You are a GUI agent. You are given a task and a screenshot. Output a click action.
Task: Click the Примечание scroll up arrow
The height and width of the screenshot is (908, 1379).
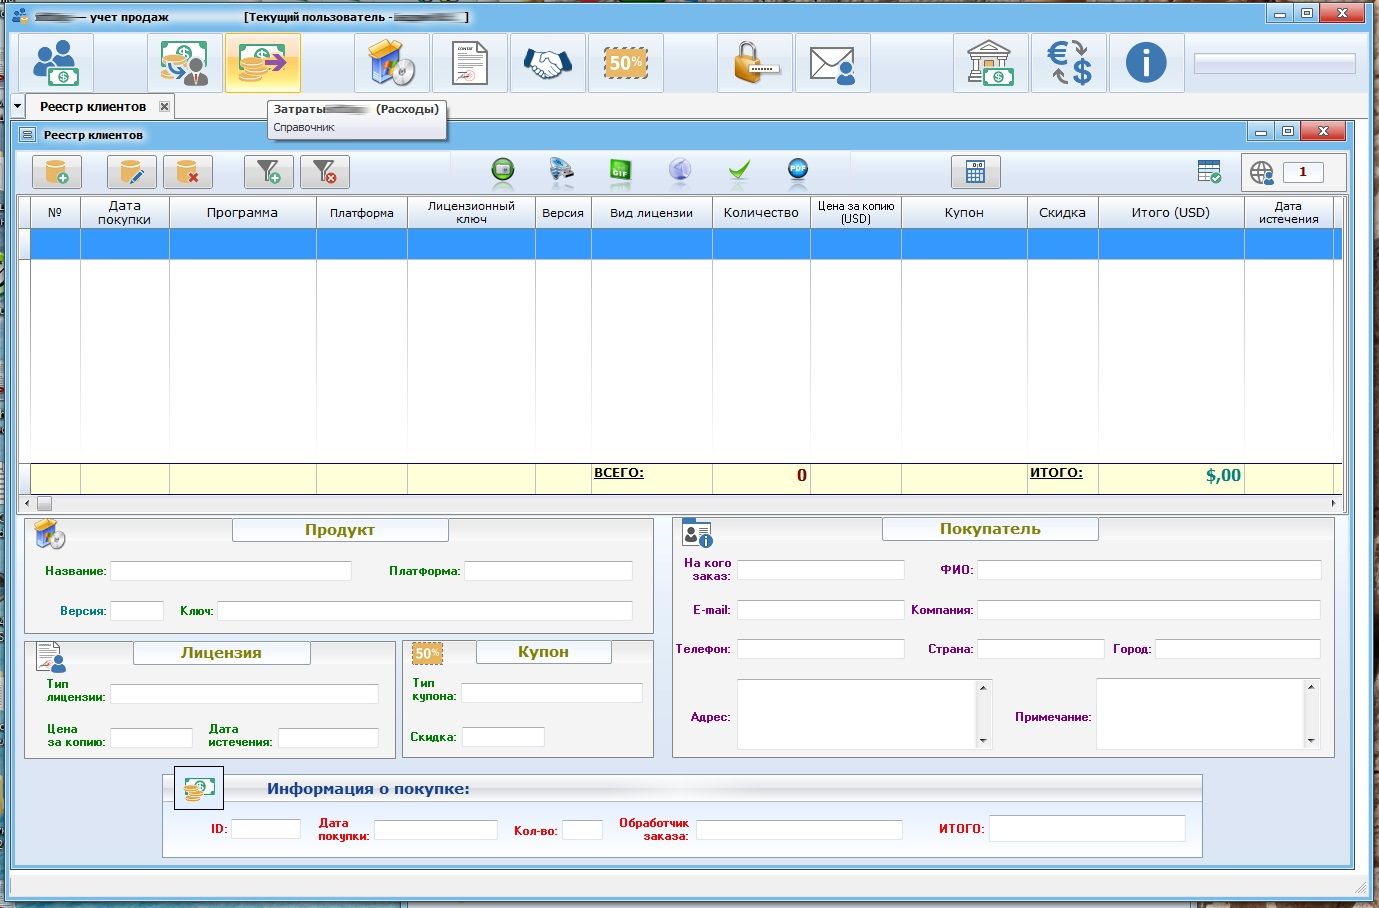pyautogui.click(x=1311, y=687)
